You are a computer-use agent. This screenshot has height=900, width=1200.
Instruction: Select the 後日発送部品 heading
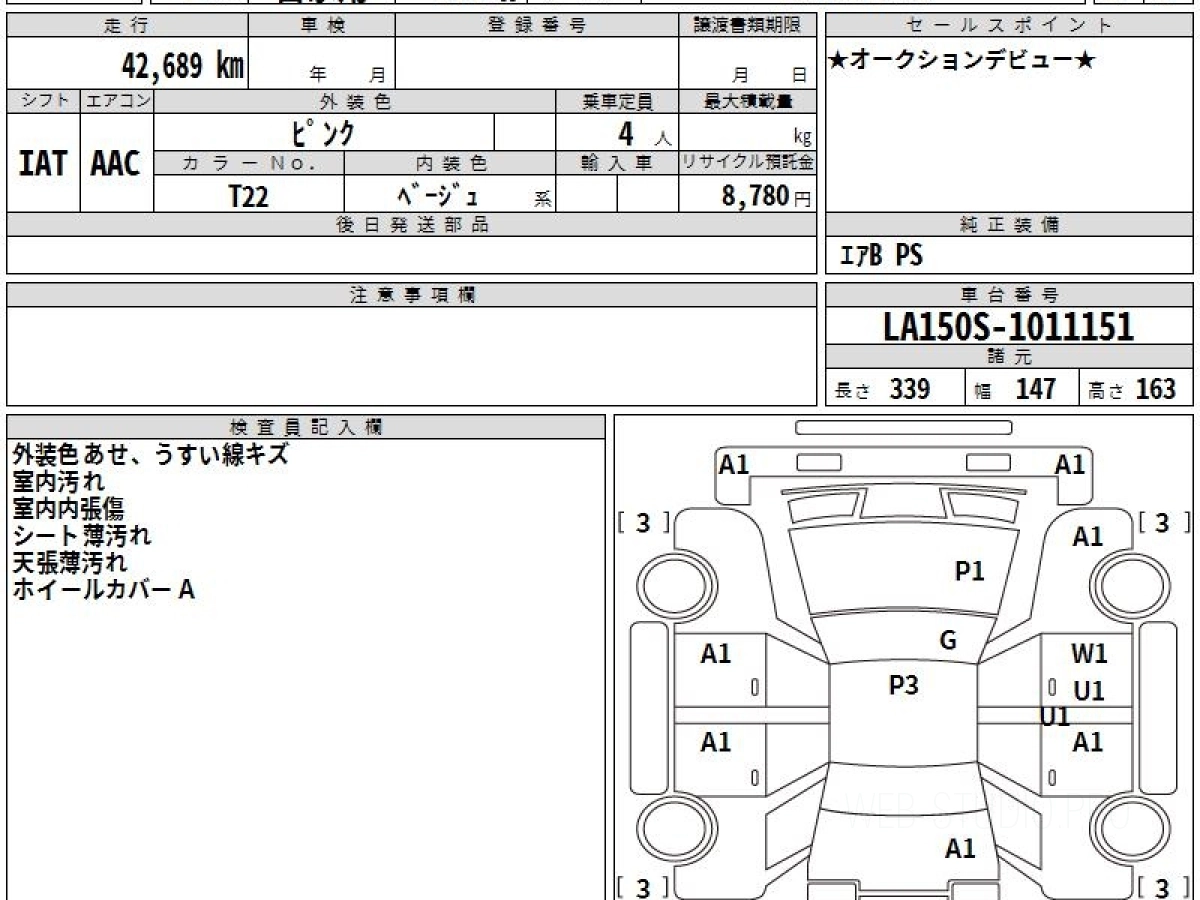point(411,225)
